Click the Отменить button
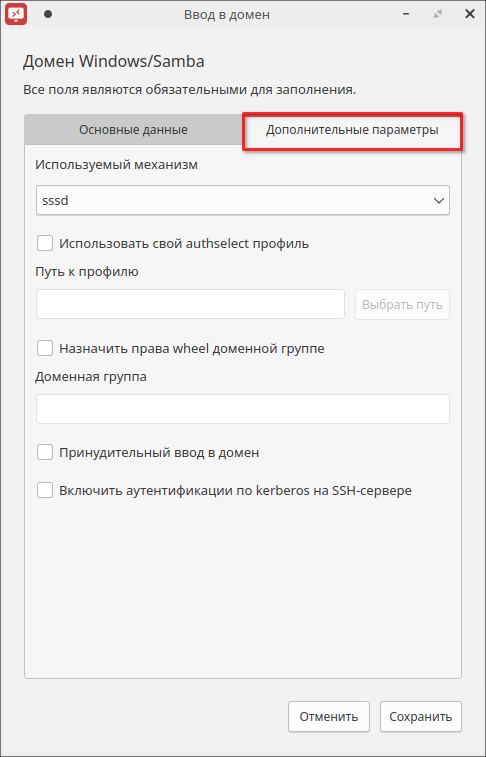The height and width of the screenshot is (757, 486). [329, 716]
